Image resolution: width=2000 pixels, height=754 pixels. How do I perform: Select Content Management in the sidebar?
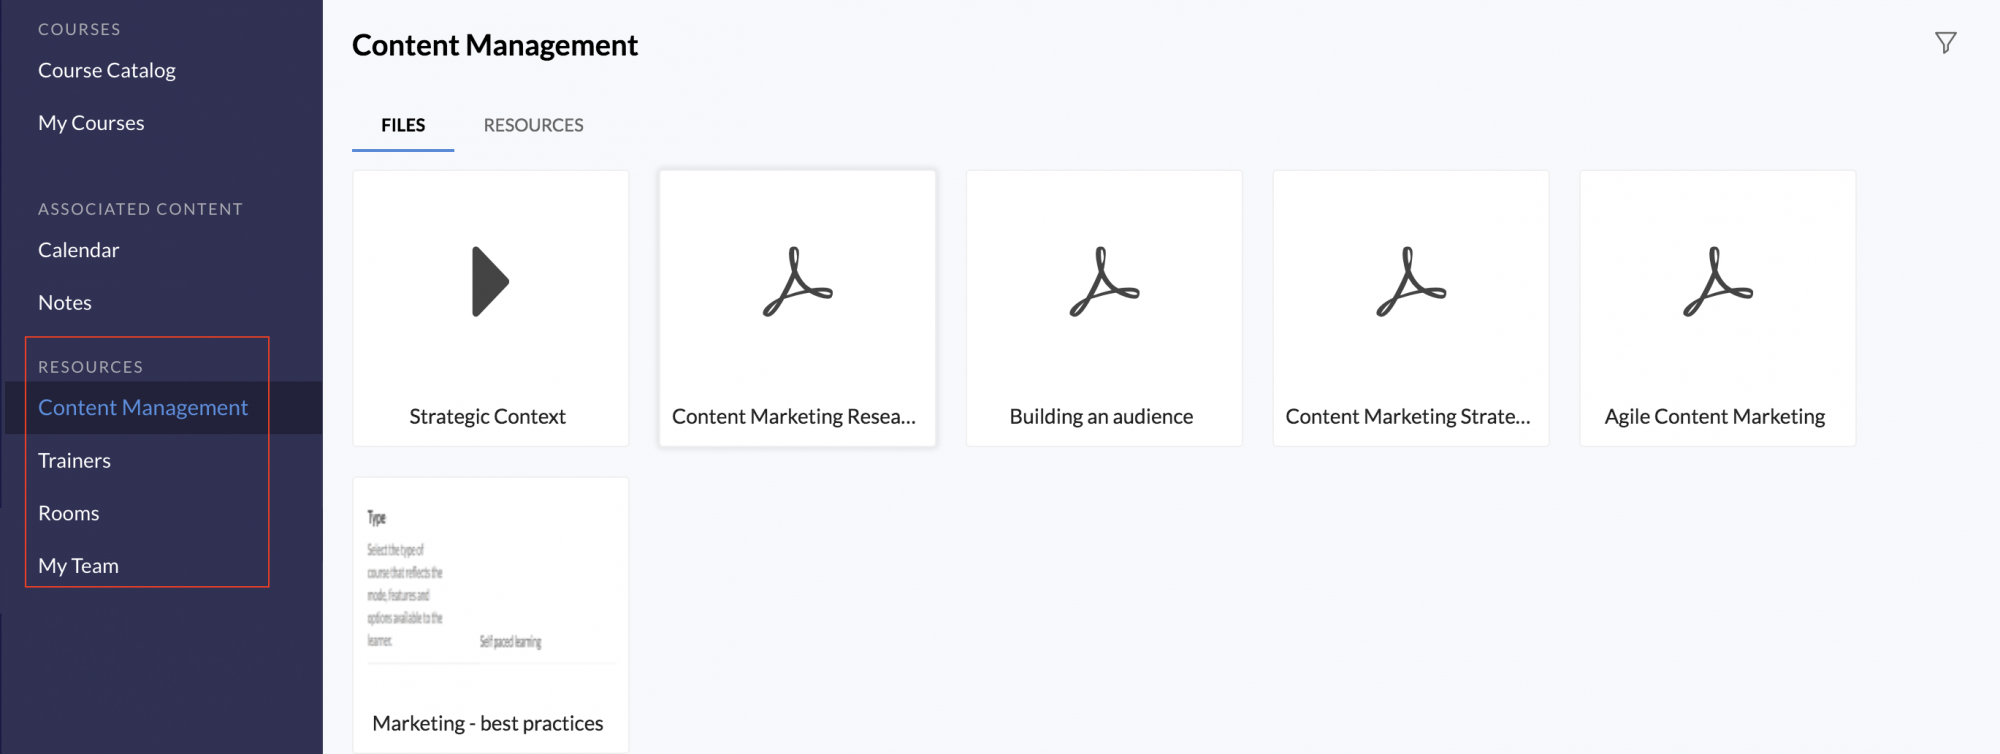pos(143,408)
